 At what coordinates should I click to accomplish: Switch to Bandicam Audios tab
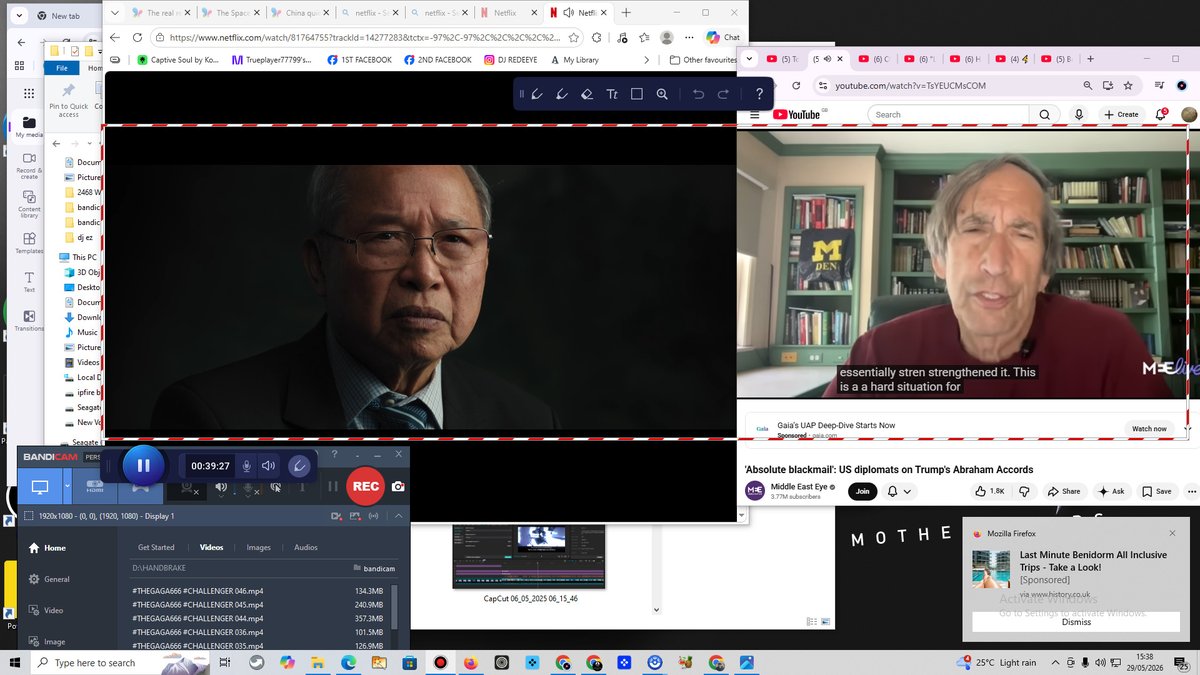point(306,547)
